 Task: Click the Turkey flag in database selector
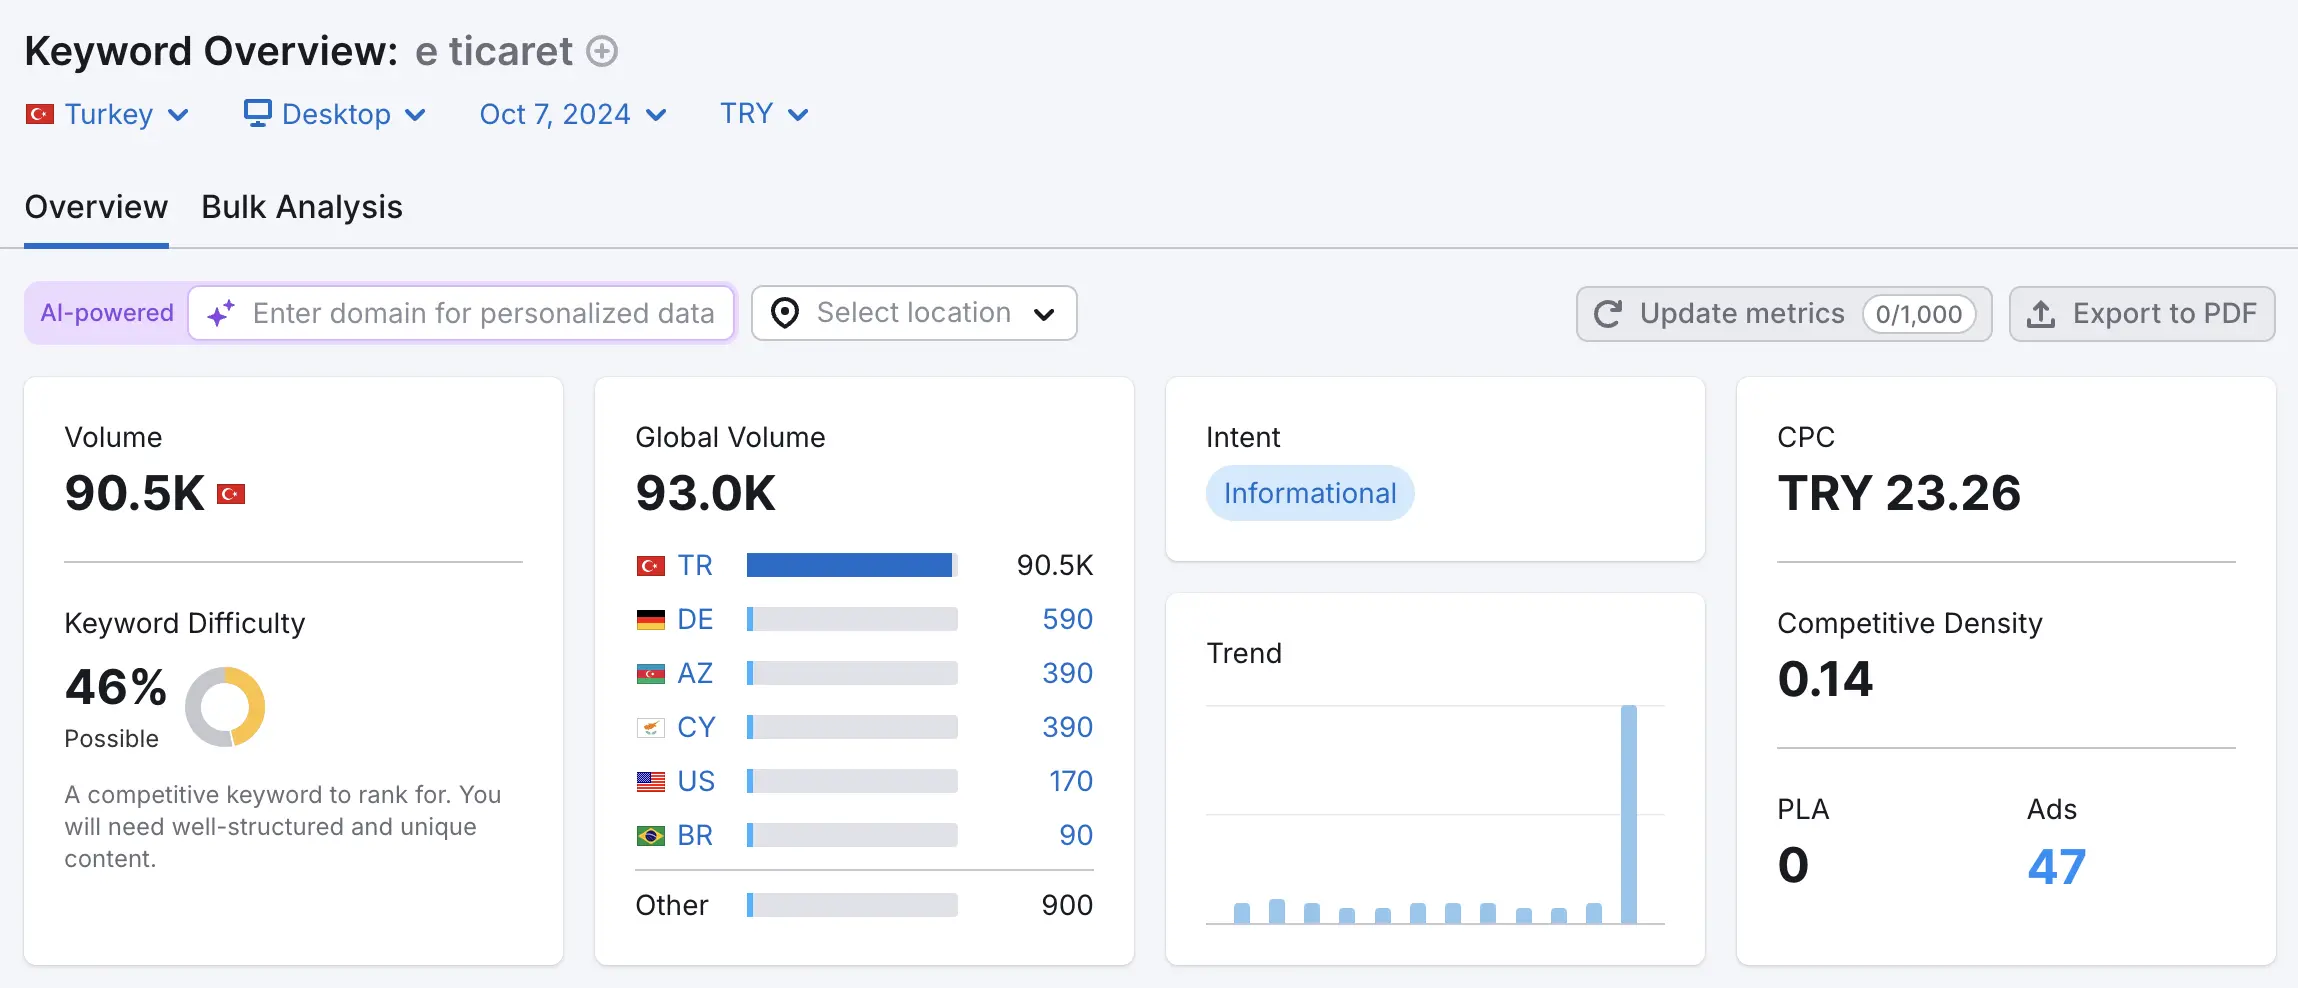pos(40,114)
